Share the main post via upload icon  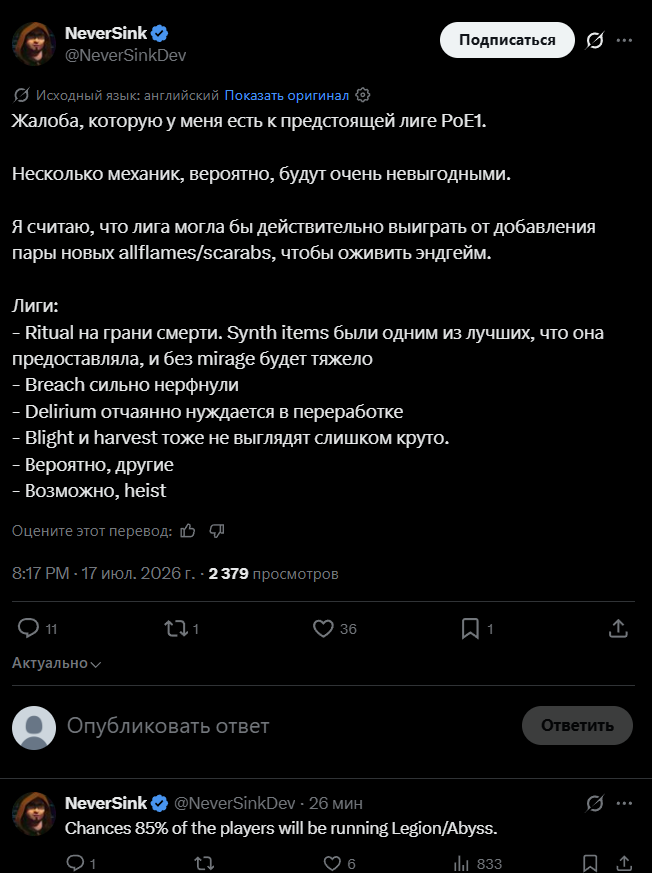pos(618,629)
